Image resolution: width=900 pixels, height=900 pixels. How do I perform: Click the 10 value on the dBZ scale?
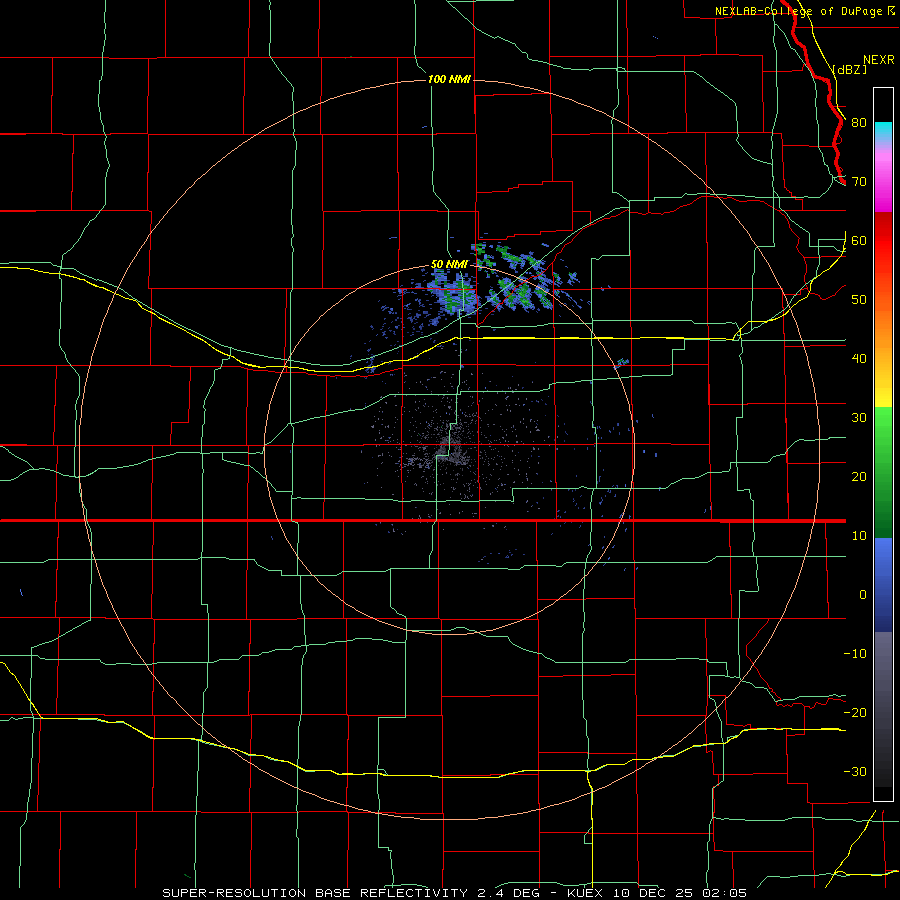point(859,536)
